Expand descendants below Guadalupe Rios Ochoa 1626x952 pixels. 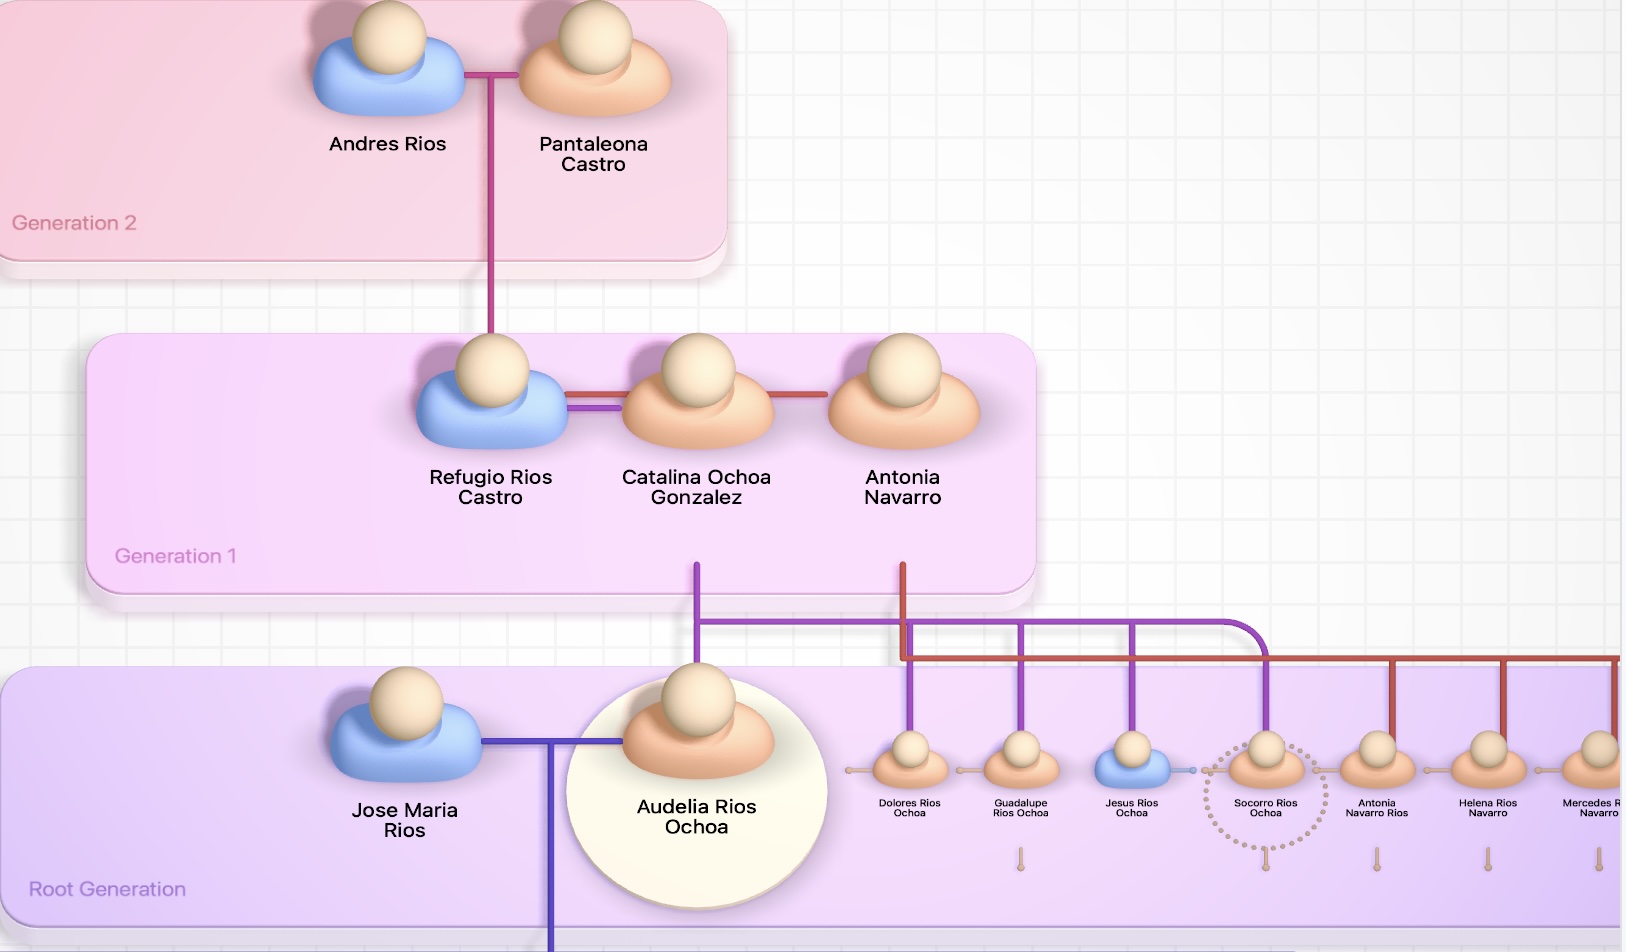pos(1021,860)
